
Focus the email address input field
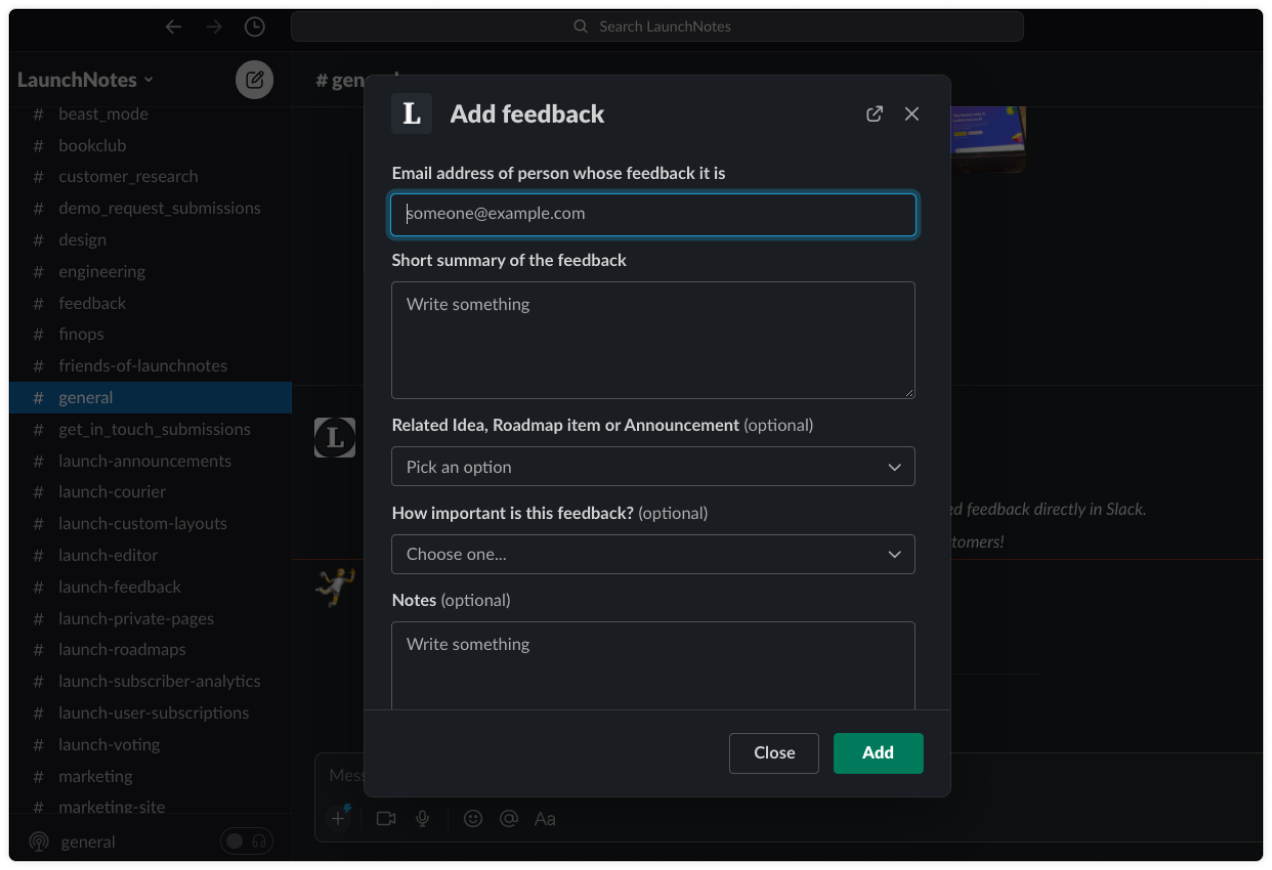[x=653, y=214]
